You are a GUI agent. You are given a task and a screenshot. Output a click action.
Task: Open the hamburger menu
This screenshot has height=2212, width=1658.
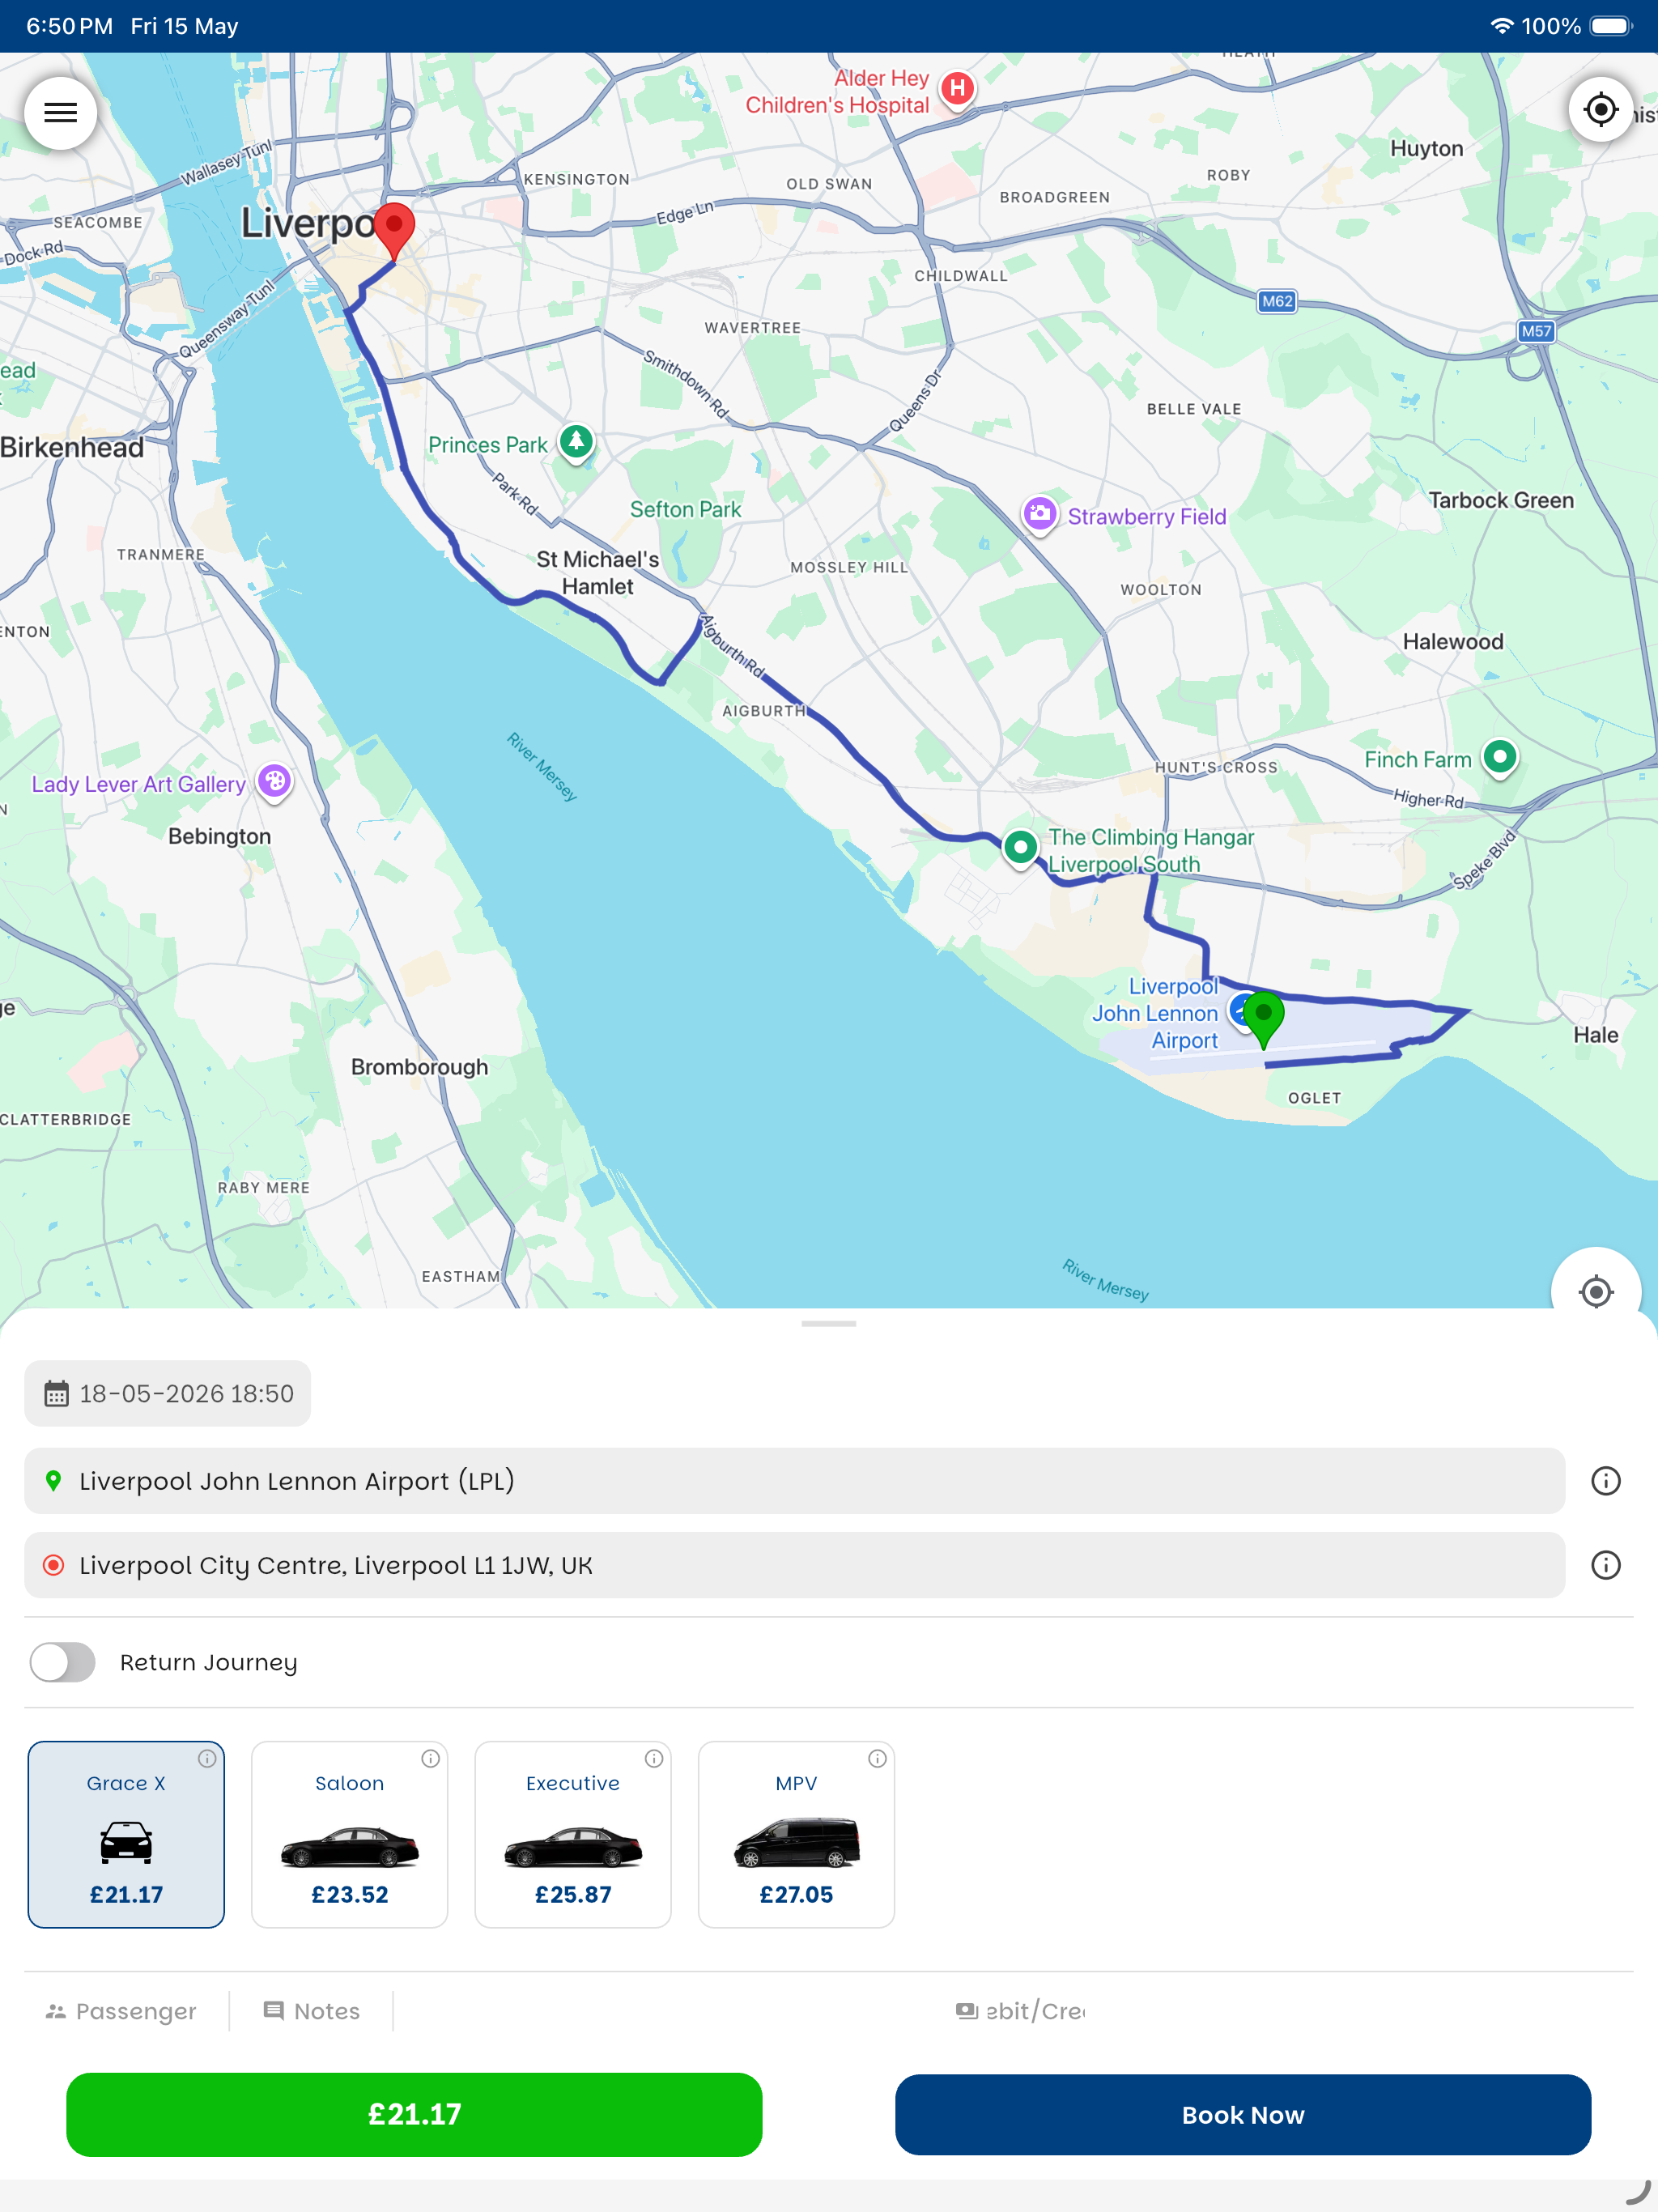pos(61,113)
